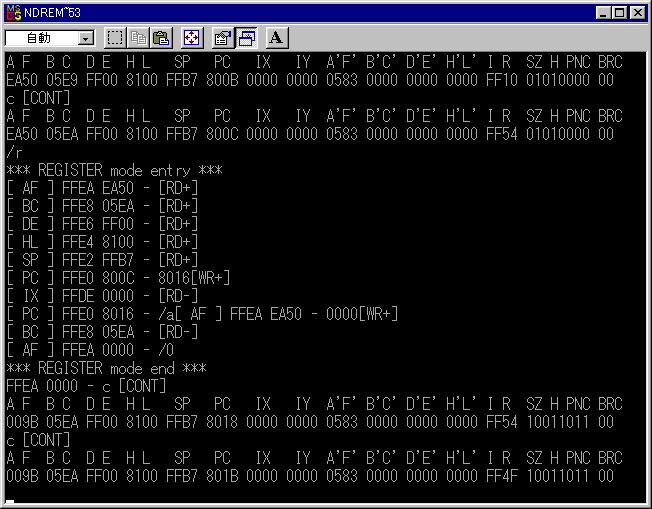Click the '8016[WR+]' value
This screenshot has height=509, width=652.
click(x=194, y=278)
